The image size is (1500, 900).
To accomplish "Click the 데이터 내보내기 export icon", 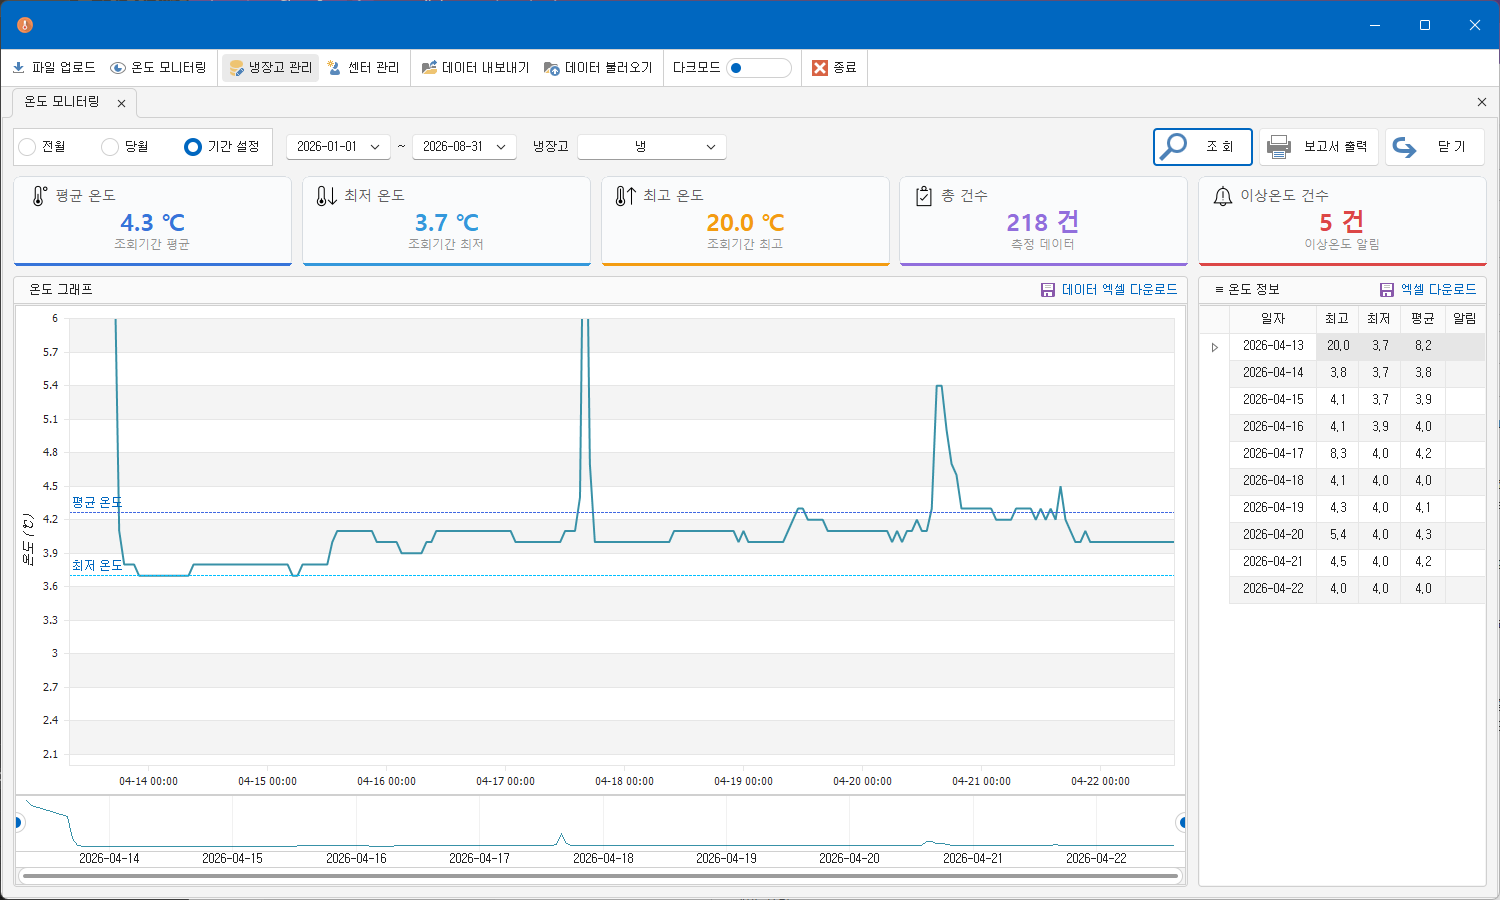I will (429, 68).
